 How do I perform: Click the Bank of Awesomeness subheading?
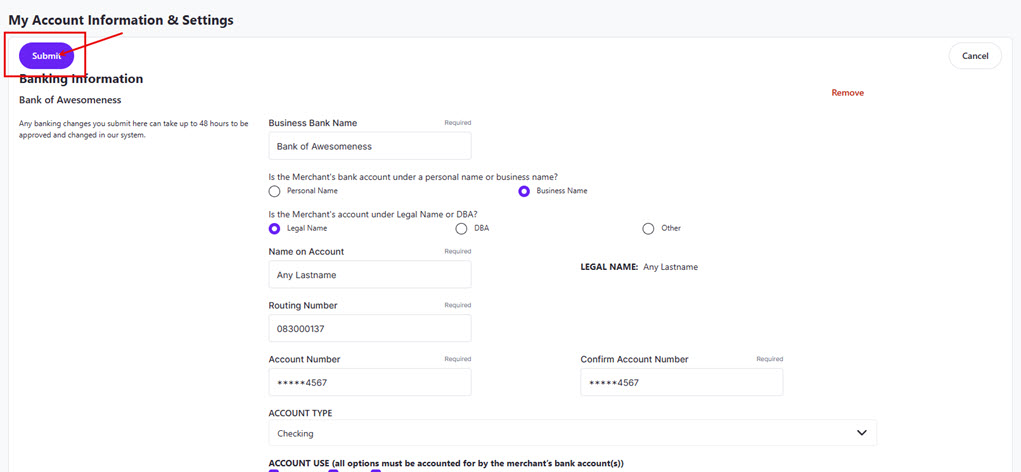coord(70,100)
